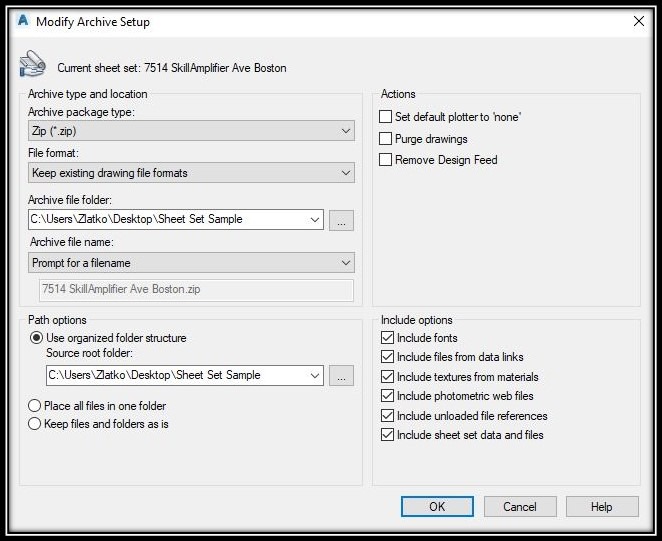Click the Cancel button
The height and width of the screenshot is (541, 662).
pyautogui.click(x=520, y=506)
